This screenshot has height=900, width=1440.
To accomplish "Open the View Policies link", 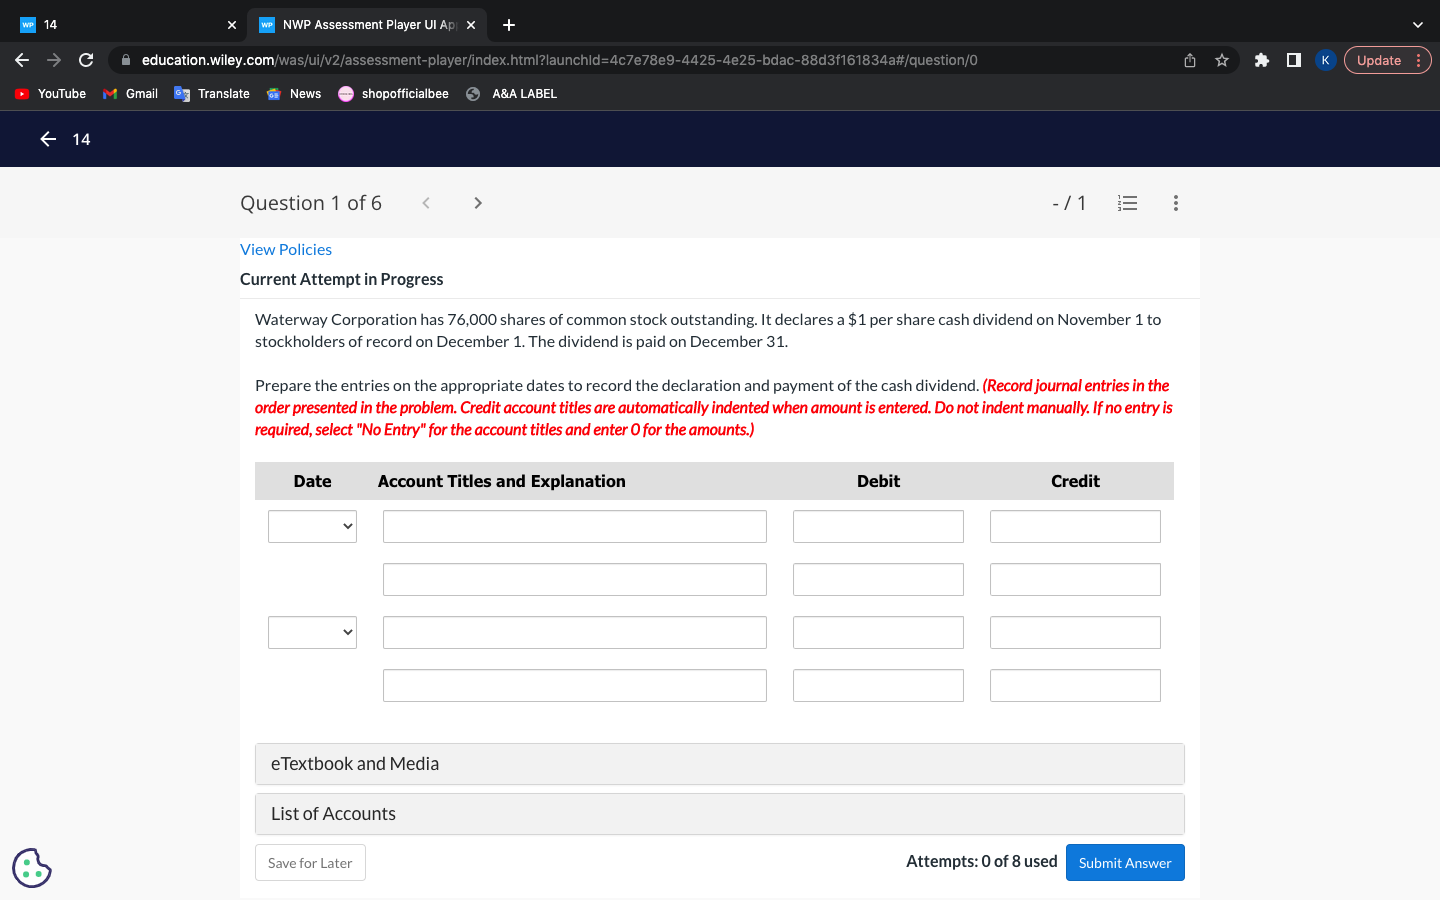I will [x=286, y=249].
